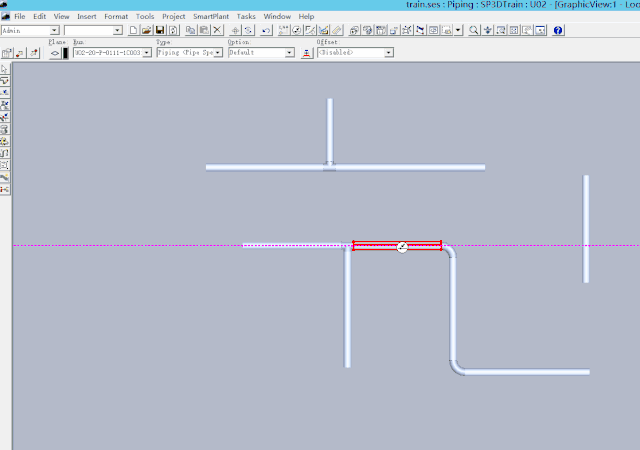Open the SmartPlant menu
Screen dimensions: 640x450
click(211, 16)
